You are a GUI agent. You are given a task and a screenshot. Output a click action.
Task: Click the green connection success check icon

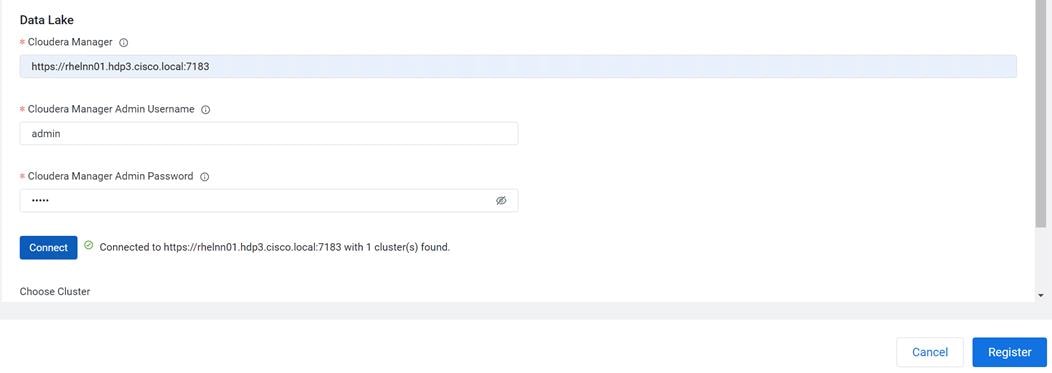tap(89, 246)
